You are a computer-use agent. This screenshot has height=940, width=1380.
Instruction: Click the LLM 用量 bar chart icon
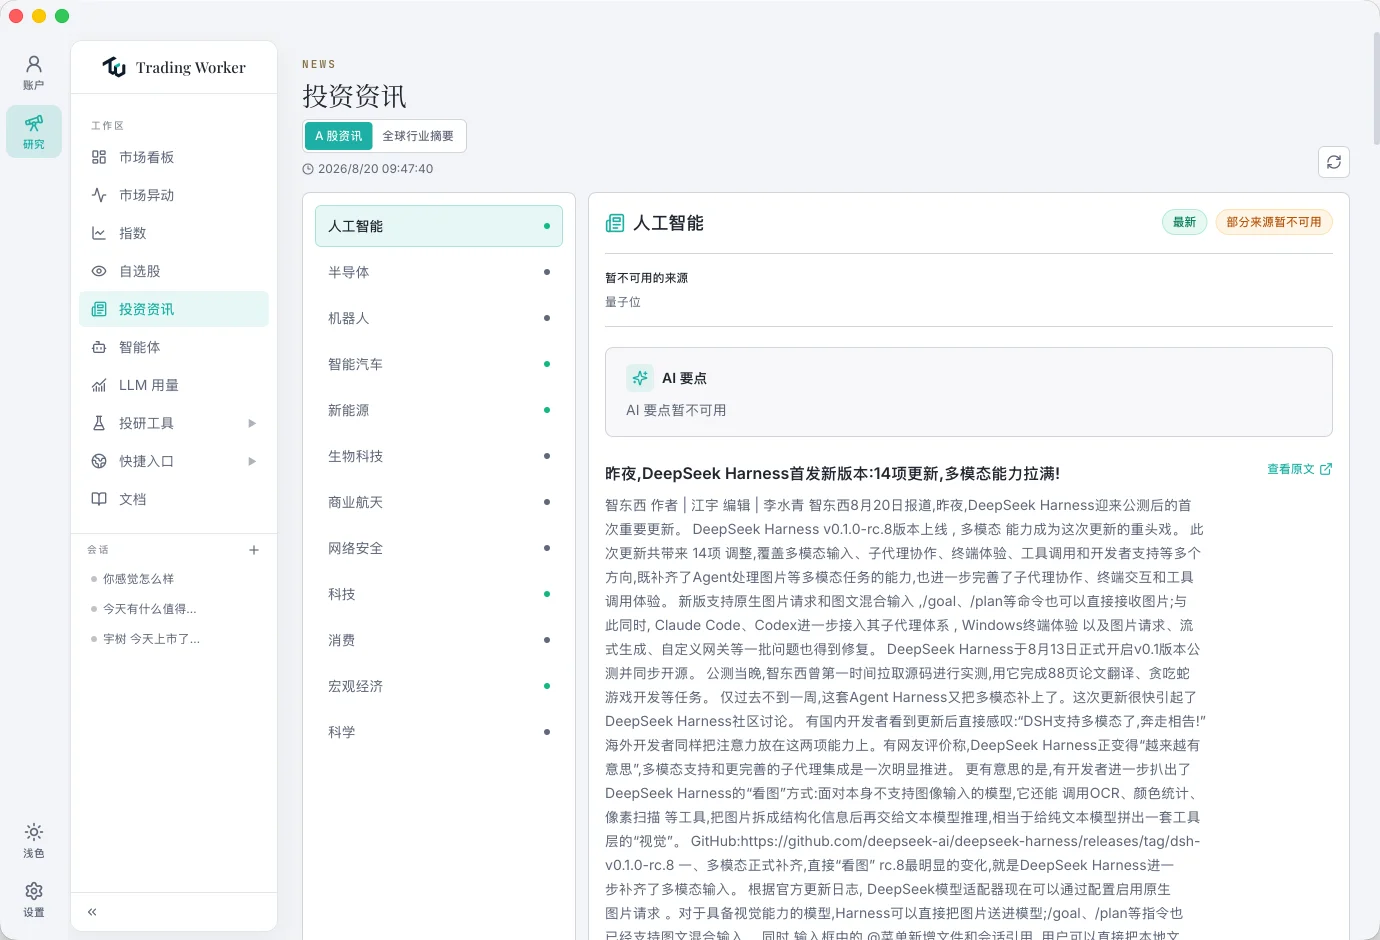click(x=99, y=385)
